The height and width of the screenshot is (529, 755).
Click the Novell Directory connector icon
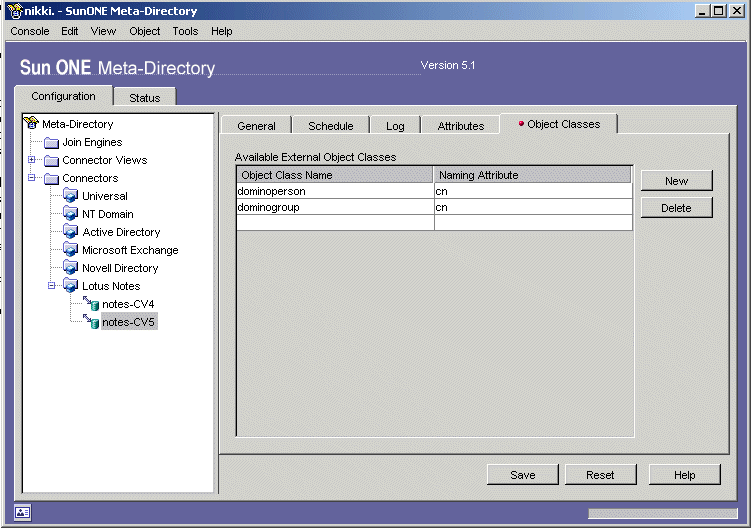[71, 268]
